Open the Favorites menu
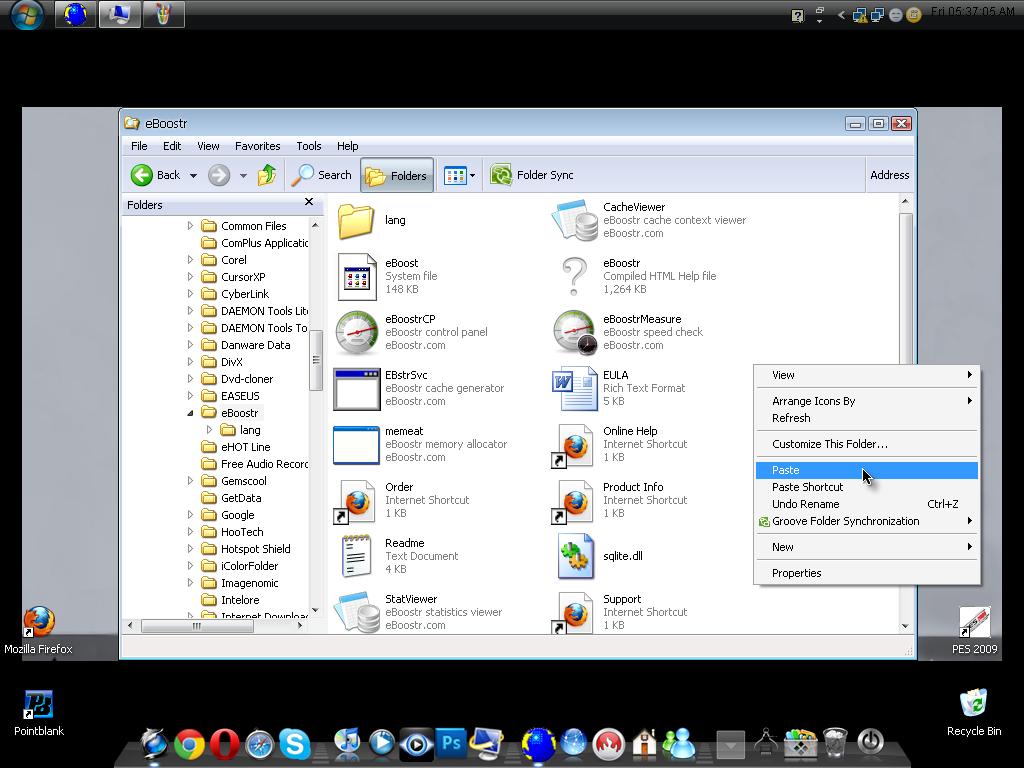 click(x=257, y=146)
